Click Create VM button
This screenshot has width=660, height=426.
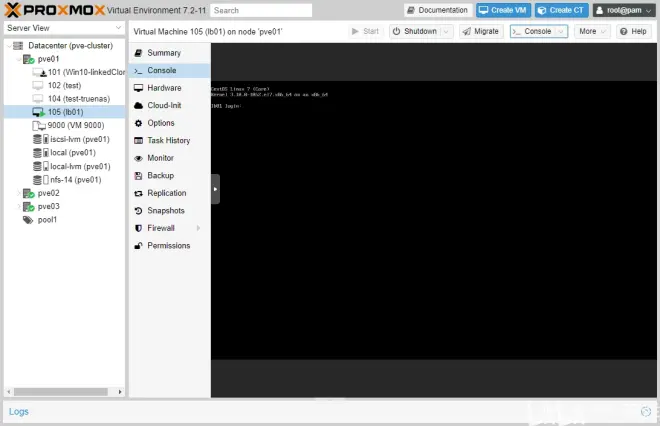pos(503,10)
